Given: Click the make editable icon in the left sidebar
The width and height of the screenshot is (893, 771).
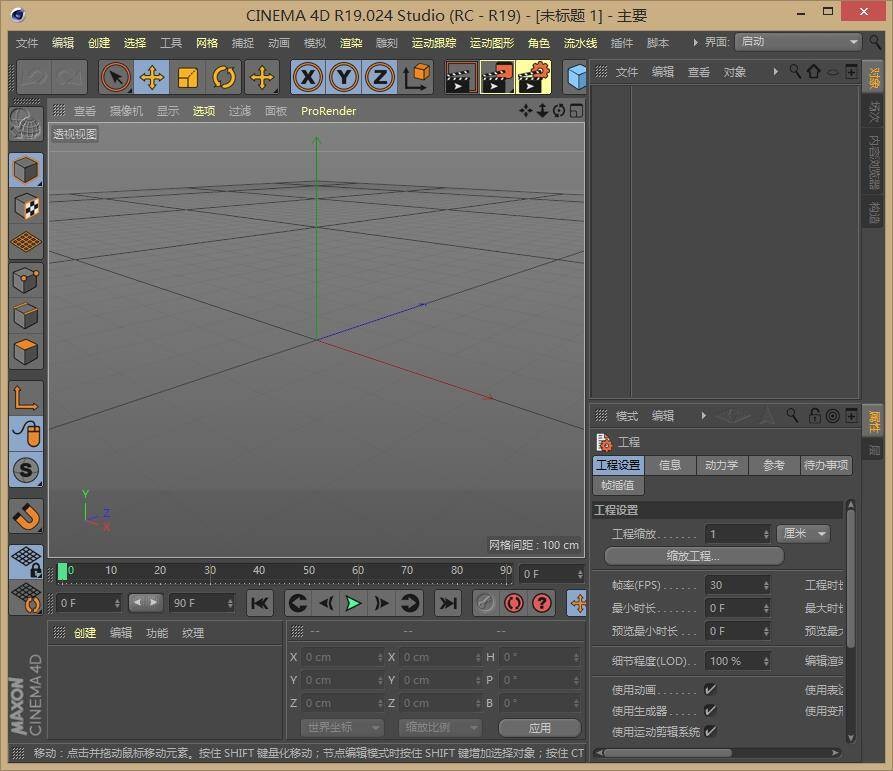Looking at the screenshot, I should (26, 124).
